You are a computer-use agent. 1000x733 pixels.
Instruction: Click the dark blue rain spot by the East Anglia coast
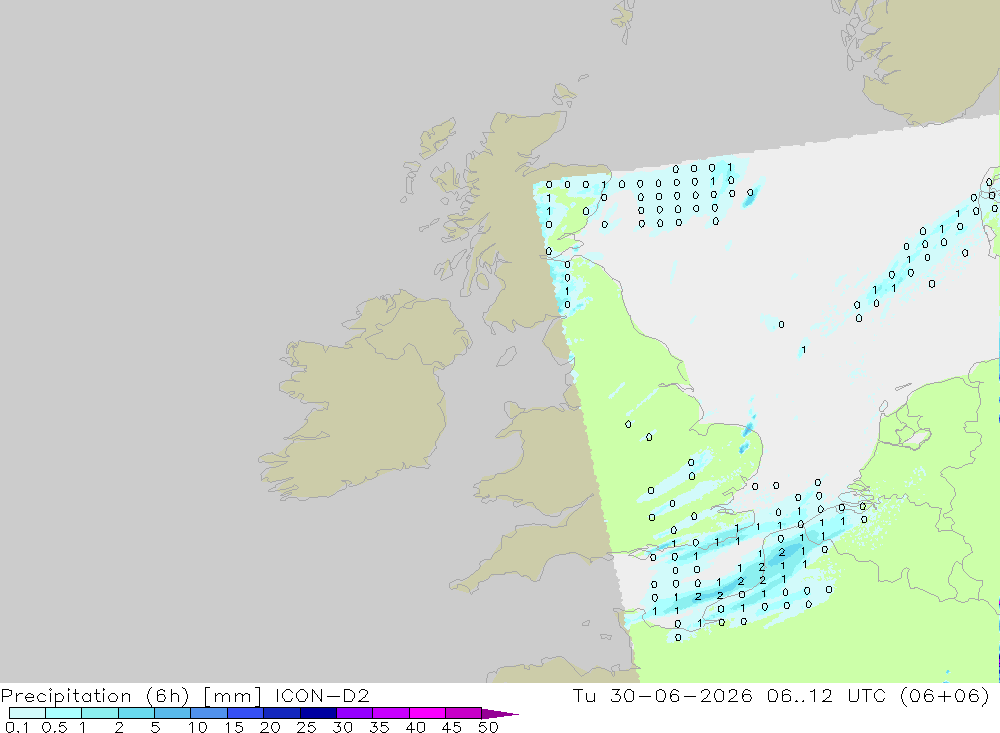747,431
